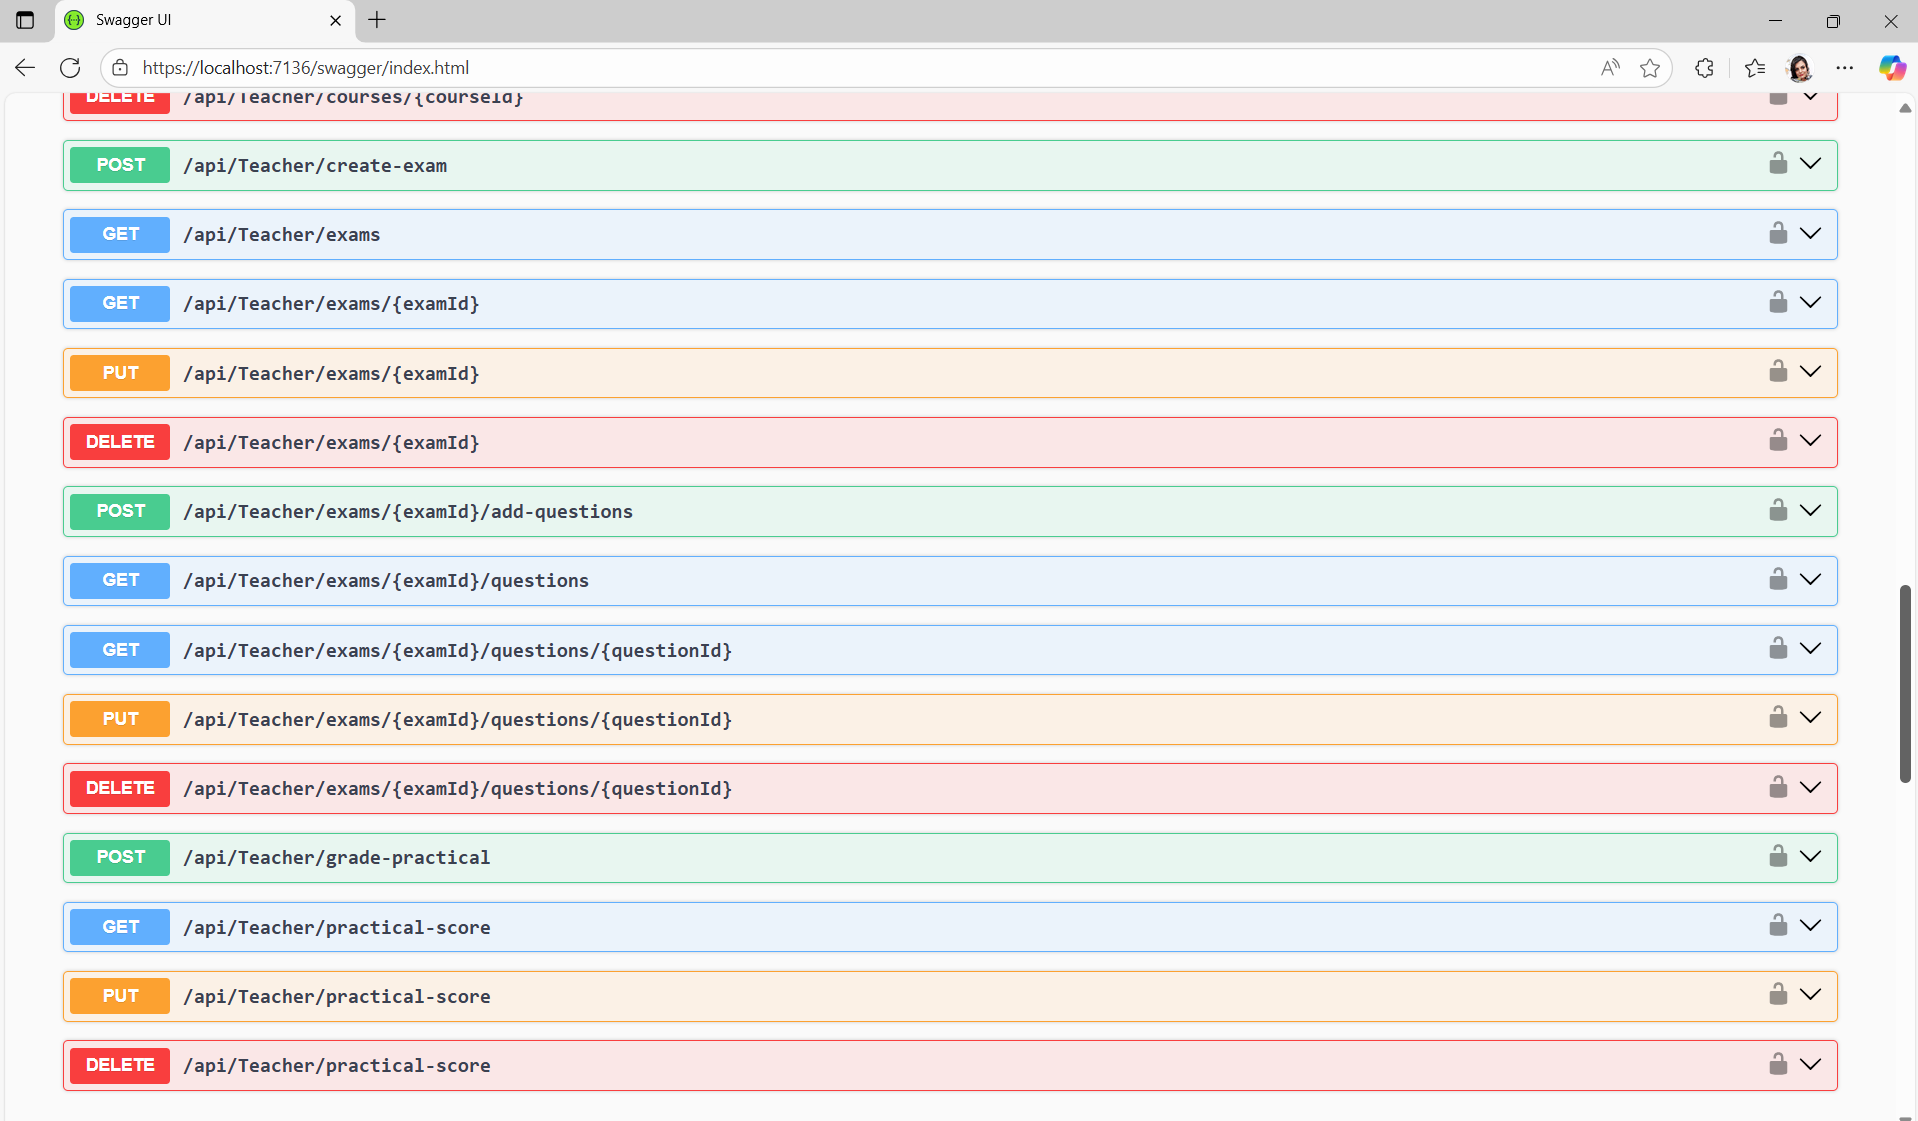Click DELETE questions/{questionId} endpoint path
Screen dimensions: 1918x1121
tap(457, 789)
